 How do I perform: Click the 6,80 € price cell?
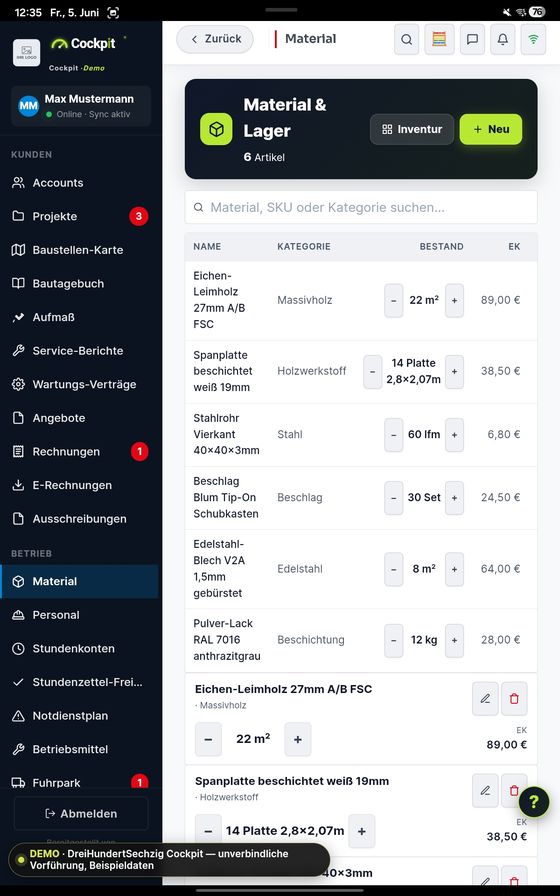click(x=503, y=435)
